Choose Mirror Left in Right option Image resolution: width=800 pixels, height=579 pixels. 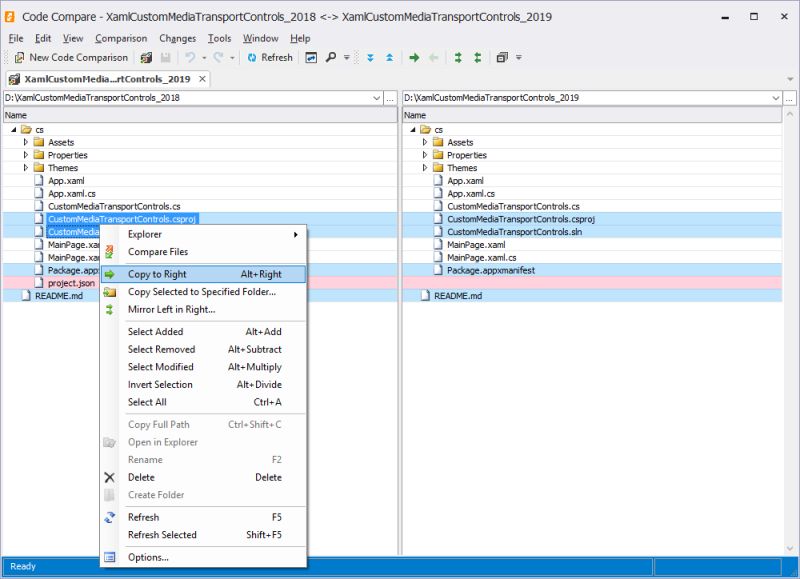coord(169,312)
